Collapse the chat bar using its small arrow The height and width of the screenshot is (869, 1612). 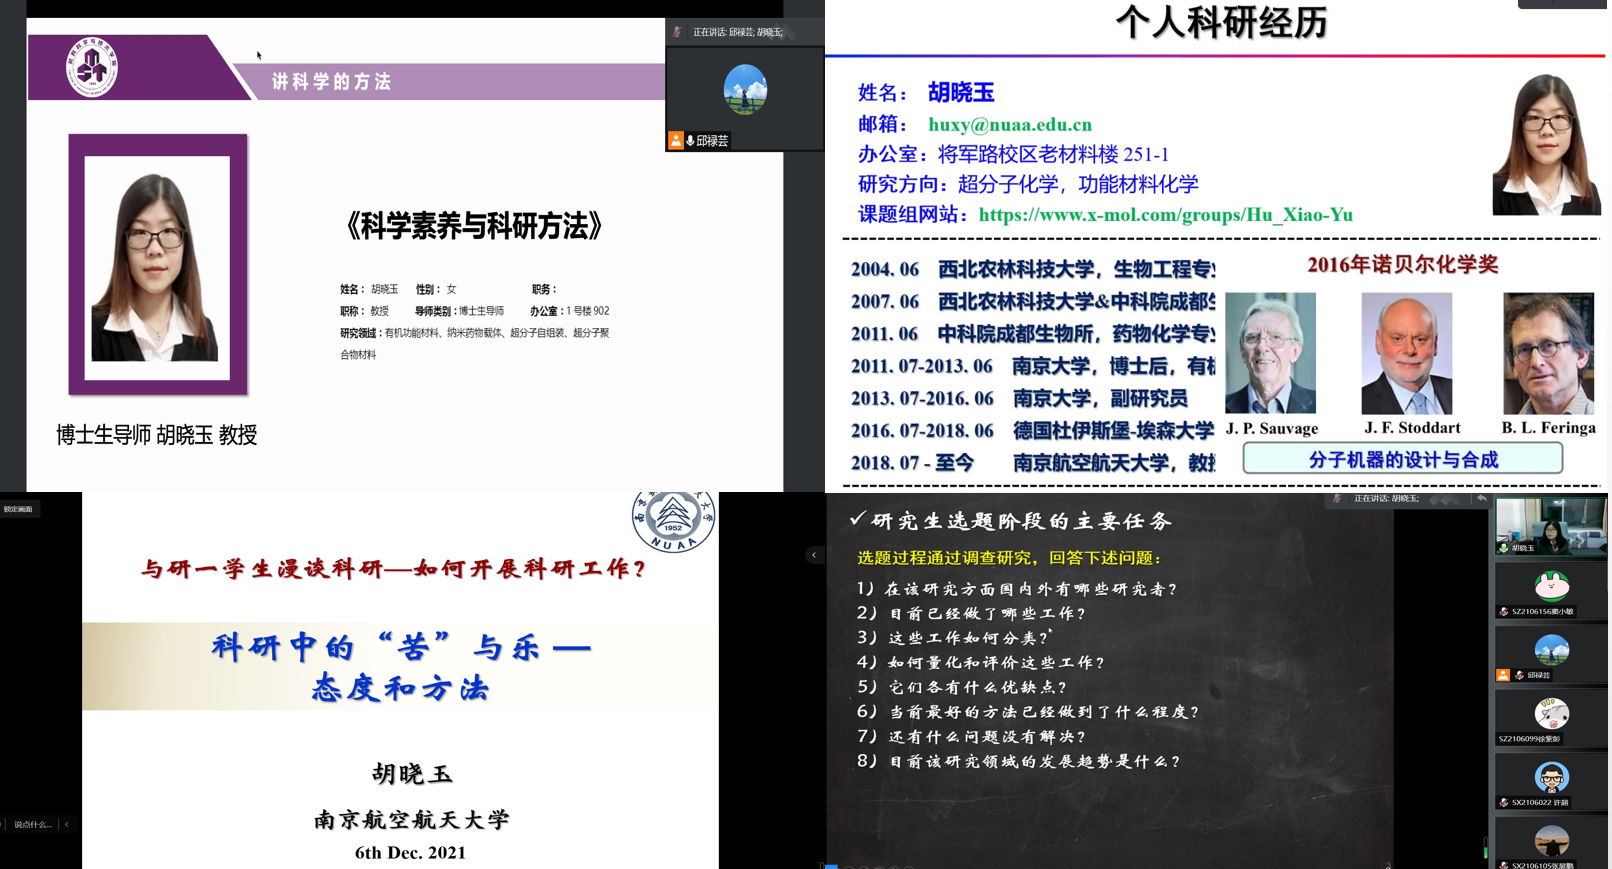pyautogui.click(x=67, y=824)
